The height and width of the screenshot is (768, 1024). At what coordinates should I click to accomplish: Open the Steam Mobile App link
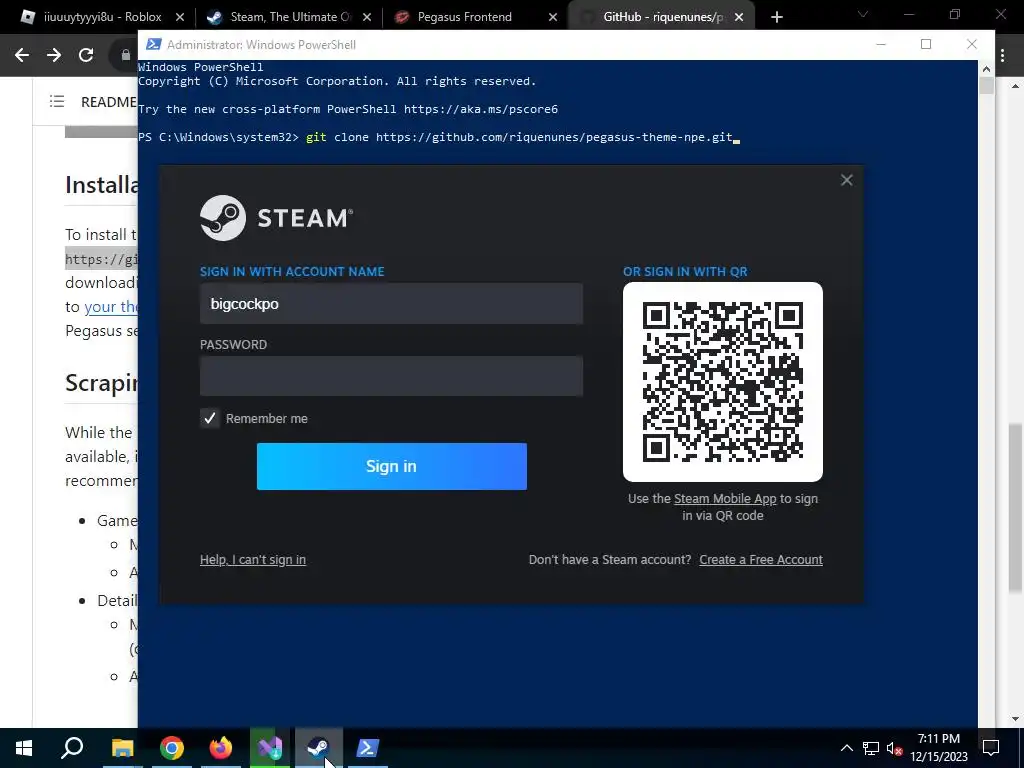[x=725, y=499]
